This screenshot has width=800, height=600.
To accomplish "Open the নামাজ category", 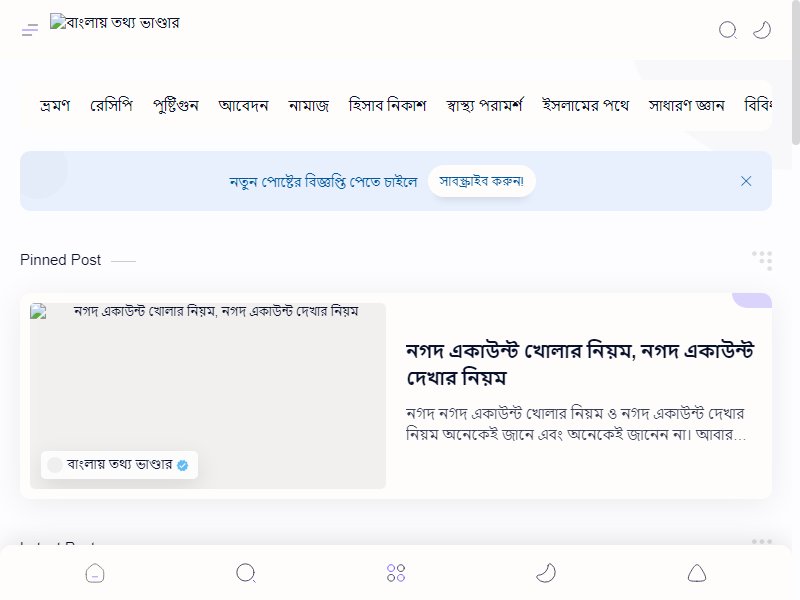I will pos(309,105).
